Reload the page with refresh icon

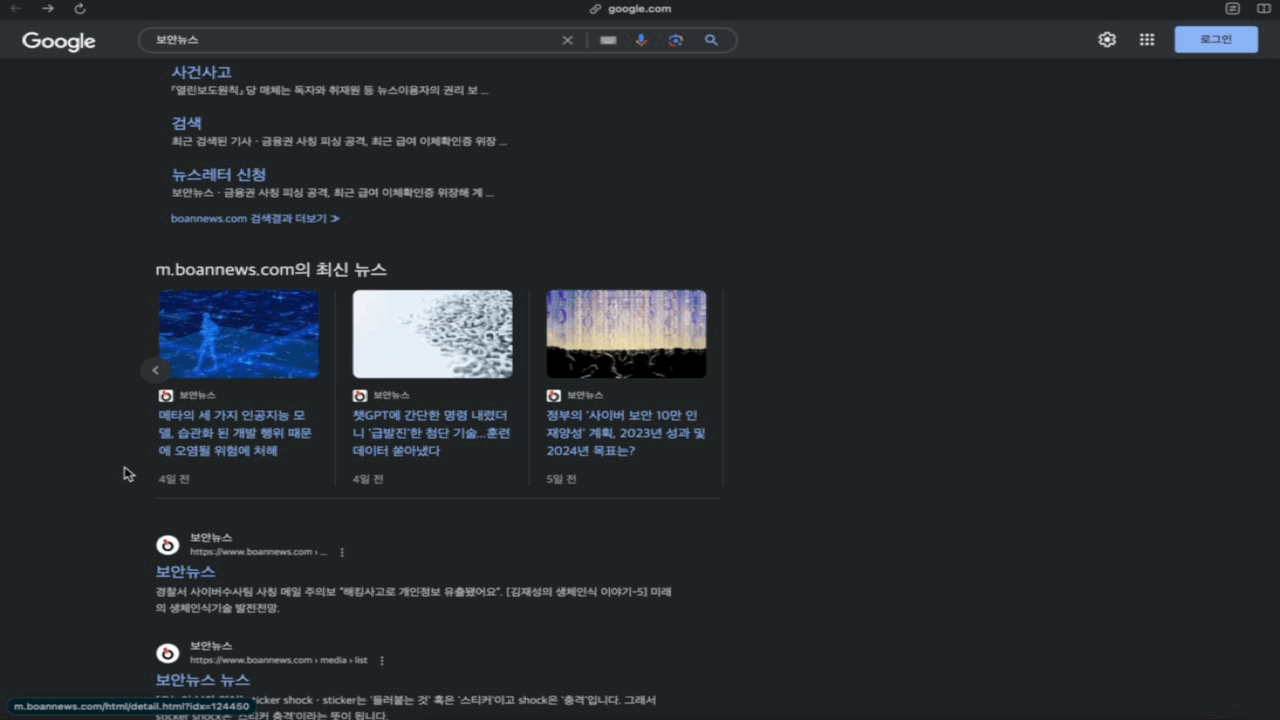80,9
